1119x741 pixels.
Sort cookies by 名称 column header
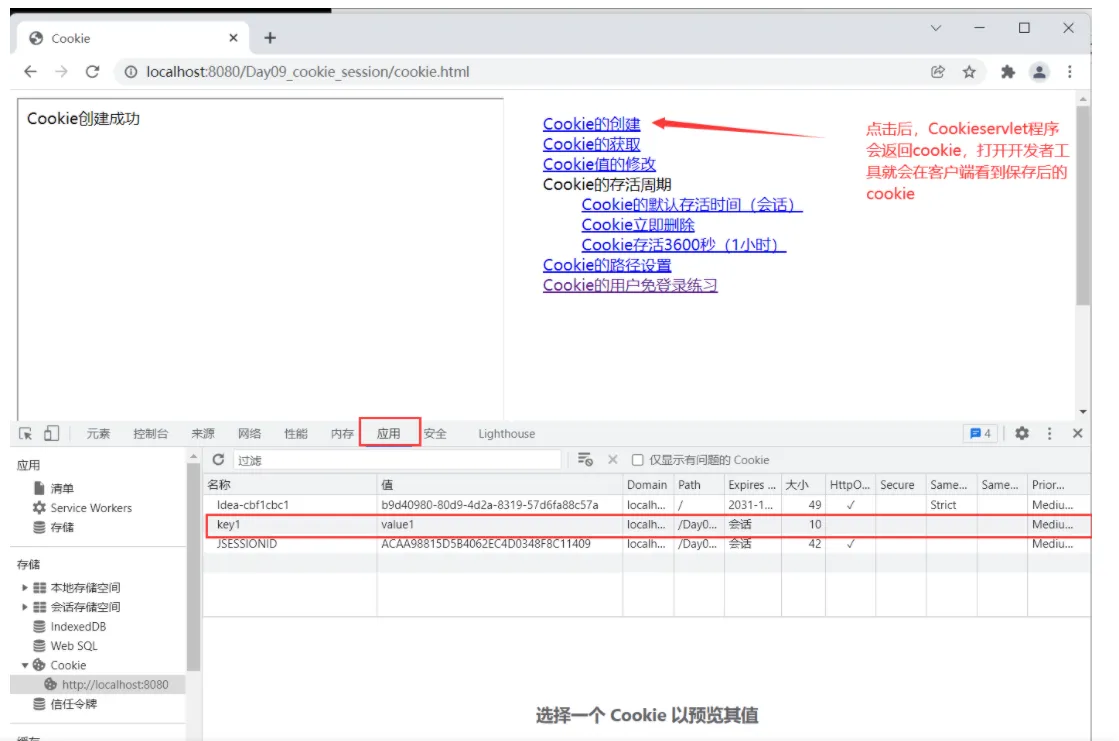[290, 484]
